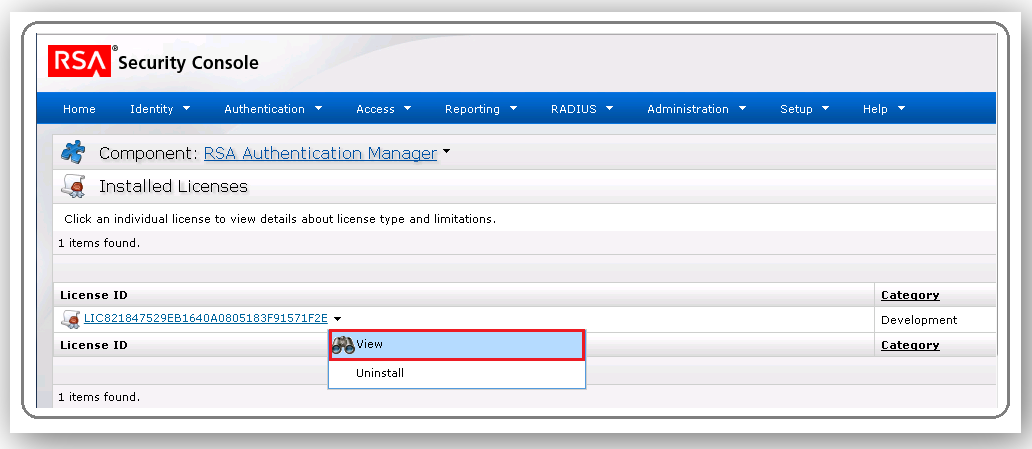The height and width of the screenshot is (449, 1032).
Task: Expand the arrow next to RSA Authentication Manager
Action: (447, 153)
